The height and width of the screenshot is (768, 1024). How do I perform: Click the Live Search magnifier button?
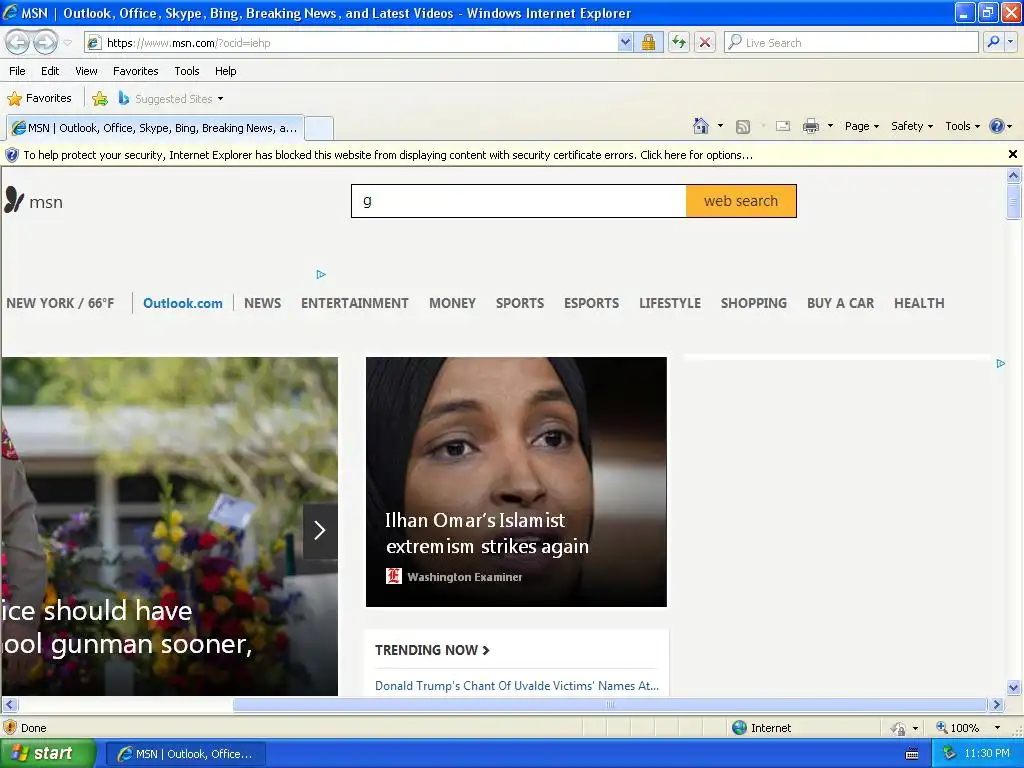coord(993,42)
